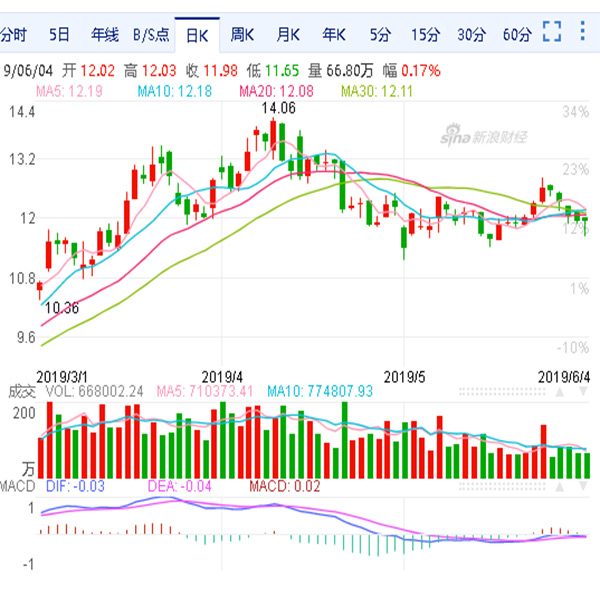Switch to the 30分 thirty-minute chart
The height and width of the screenshot is (600, 600).
point(471,34)
